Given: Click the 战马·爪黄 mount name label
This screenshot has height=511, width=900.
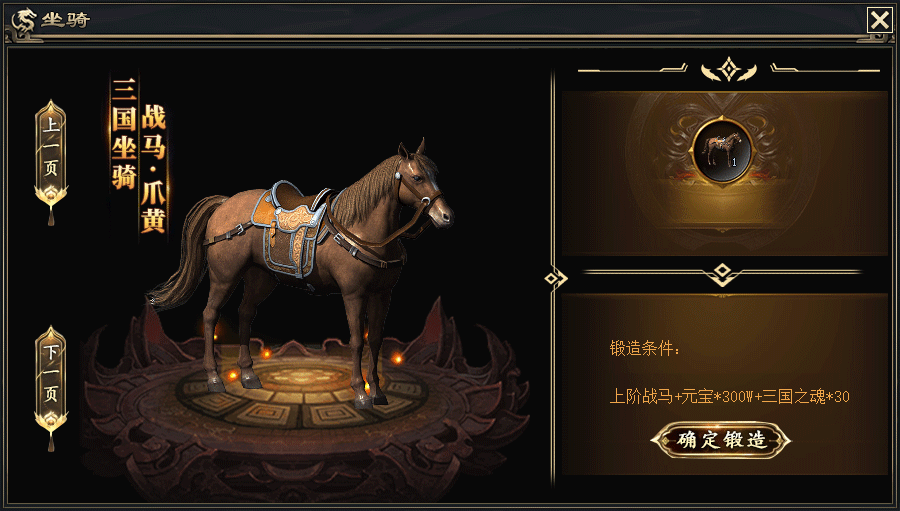Looking at the screenshot, I should [x=153, y=168].
